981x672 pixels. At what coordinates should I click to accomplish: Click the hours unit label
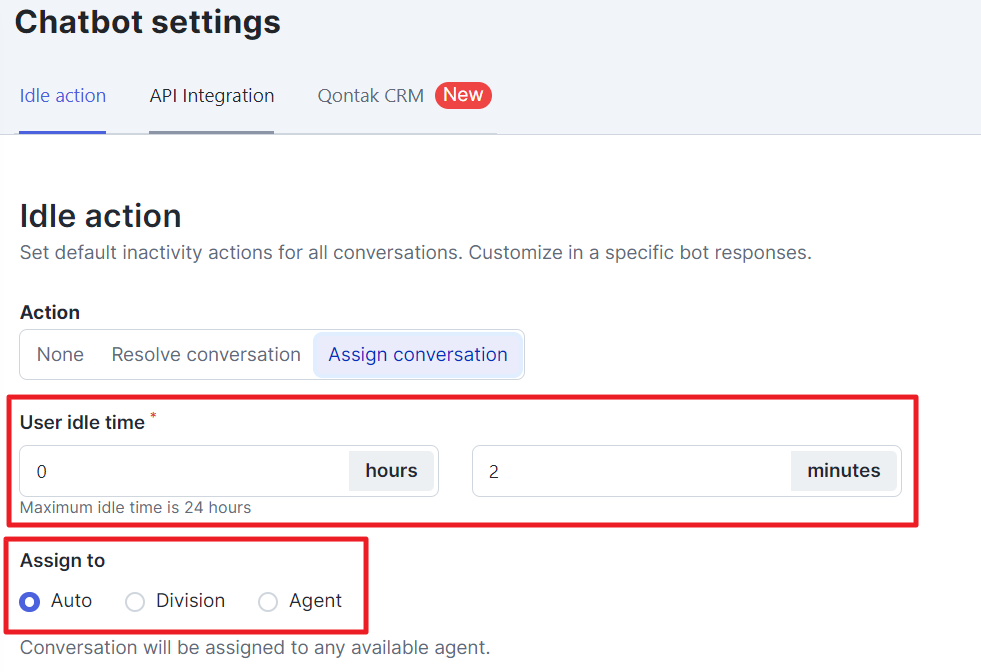tap(391, 471)
